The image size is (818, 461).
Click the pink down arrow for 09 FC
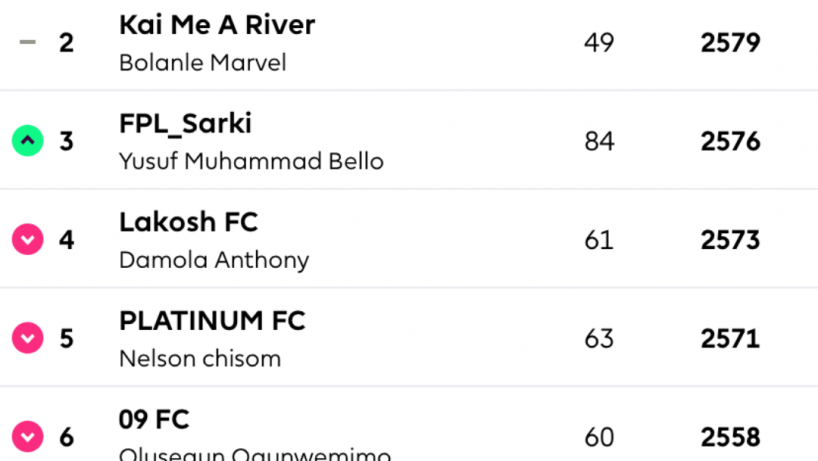click(28, 436)
